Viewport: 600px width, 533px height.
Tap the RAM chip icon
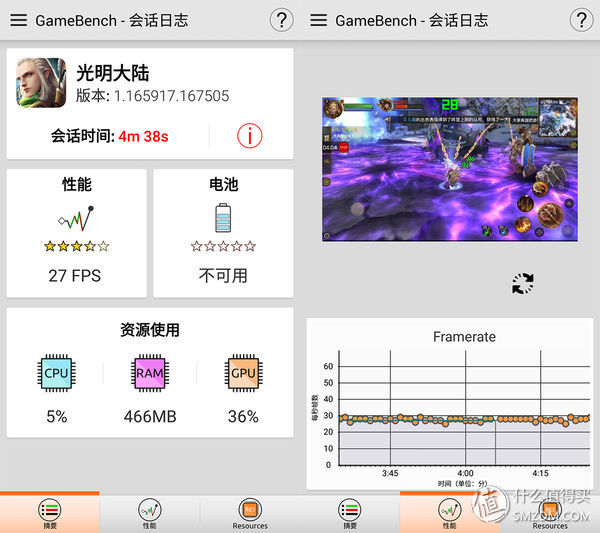pyautogui.click(x=150, y=373)
